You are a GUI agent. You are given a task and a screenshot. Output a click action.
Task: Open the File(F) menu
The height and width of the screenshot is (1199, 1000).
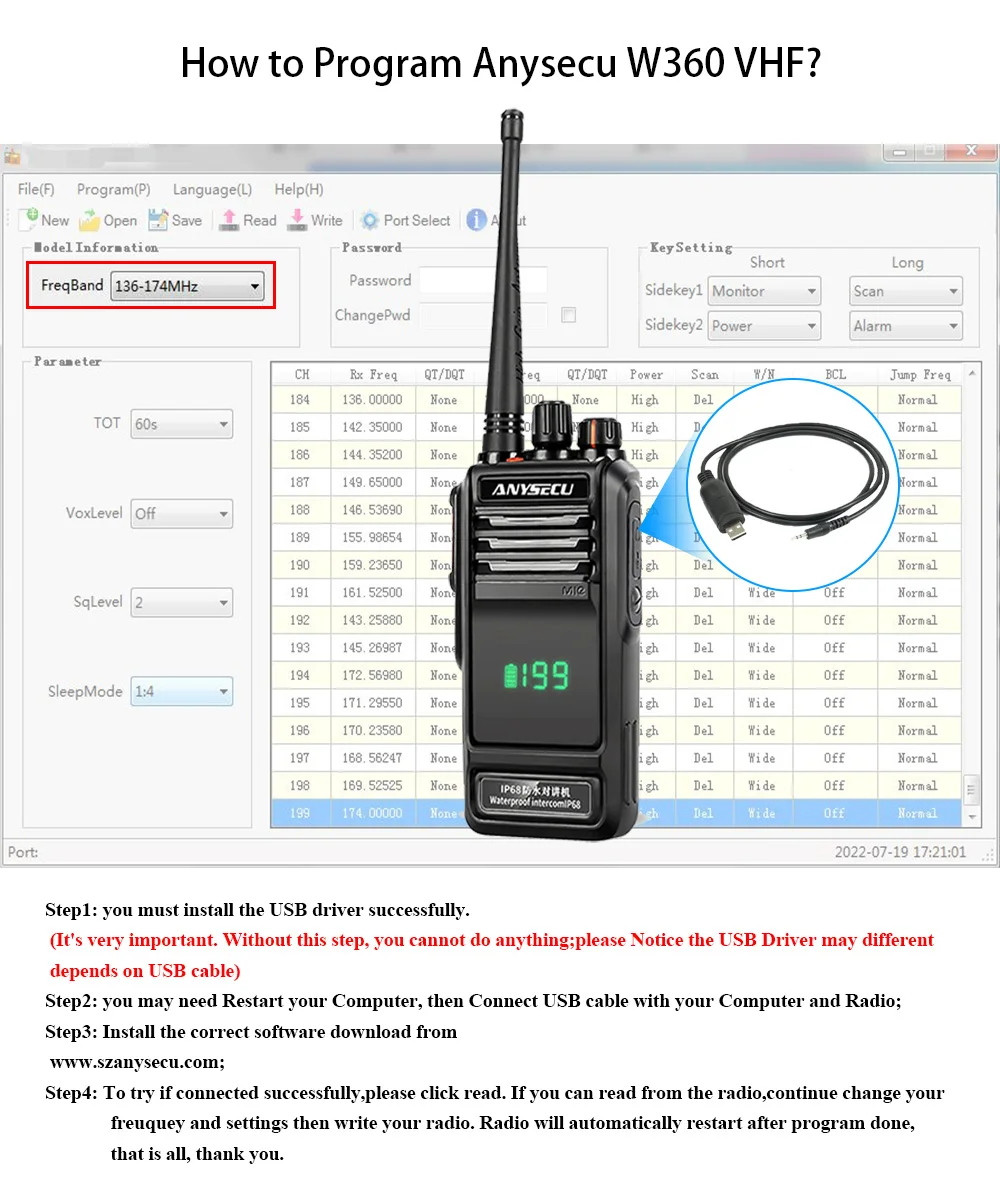click(36, 189)
